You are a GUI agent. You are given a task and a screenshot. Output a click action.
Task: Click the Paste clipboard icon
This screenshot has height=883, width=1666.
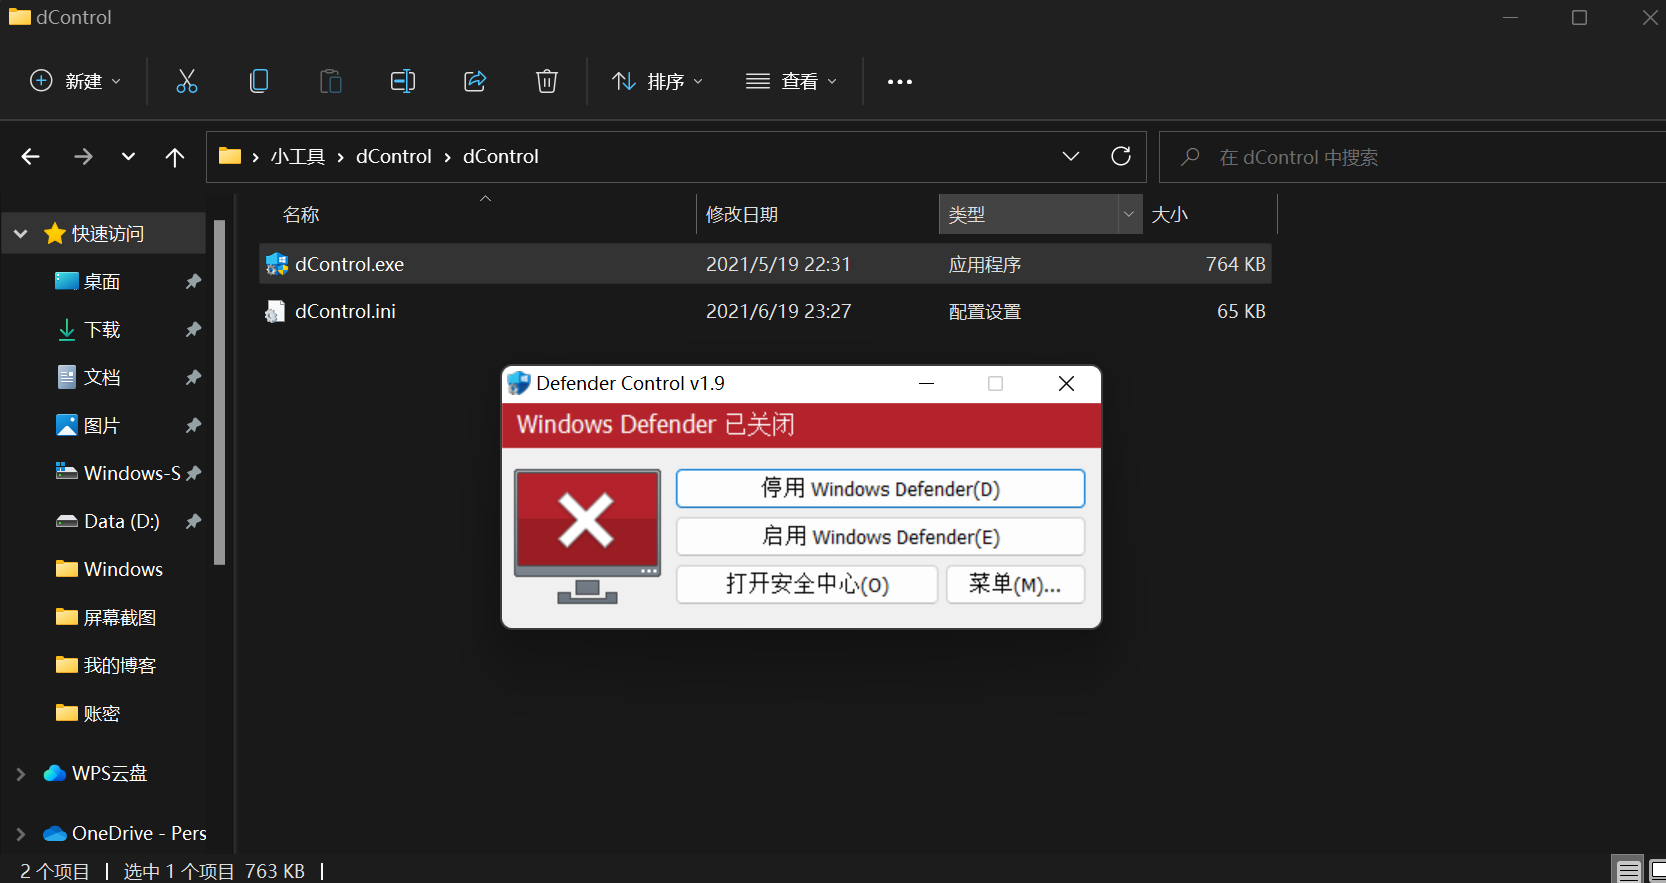[x=331, y=81]
